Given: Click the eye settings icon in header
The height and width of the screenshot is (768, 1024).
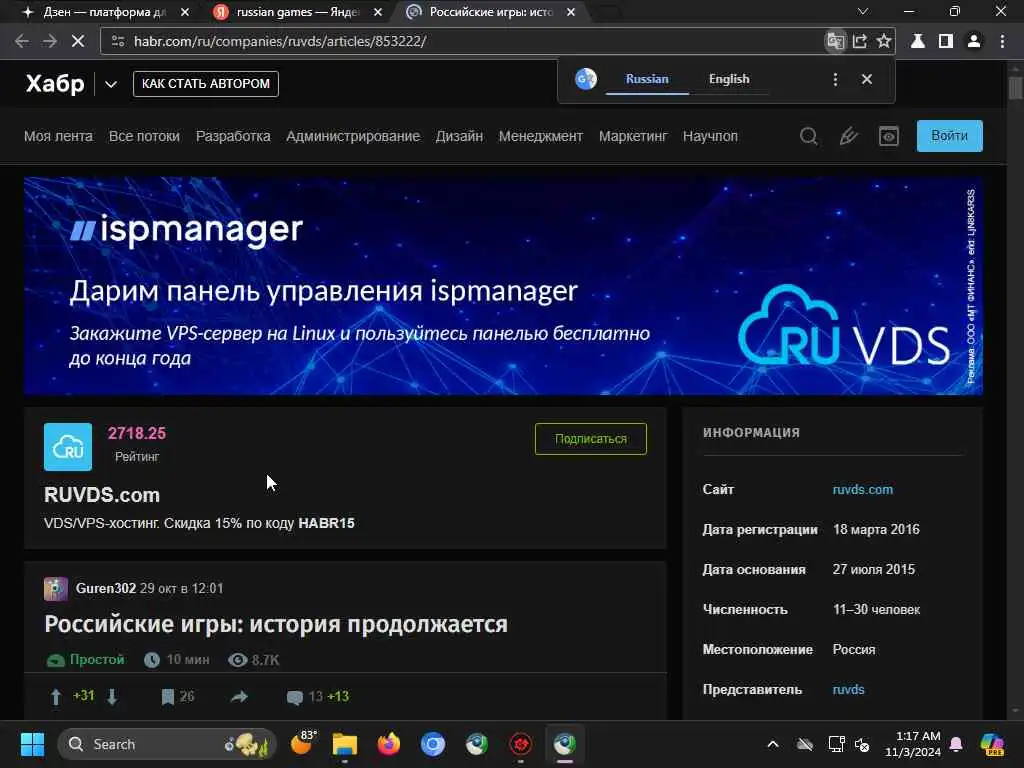Looking at the screenshot, I should [888, 136].
